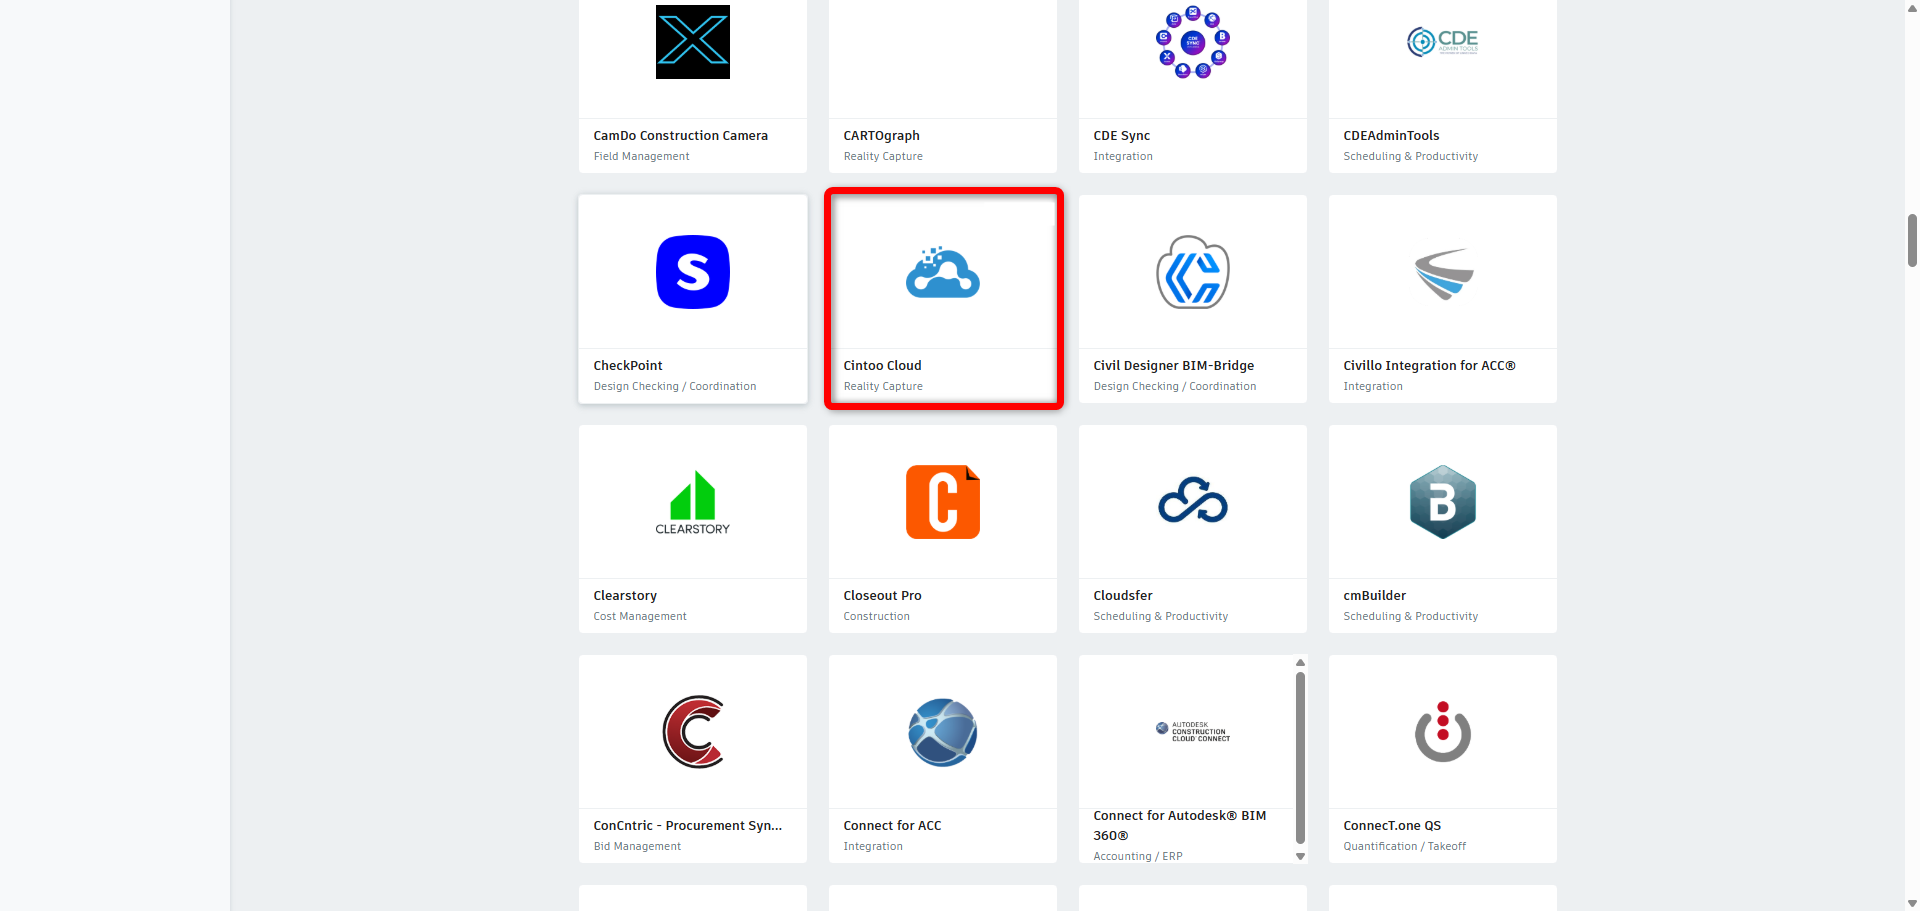Viewport: 1920px width, 911px height.
Task: Click the cmBuilder app name
Action: pos(1375,596)
